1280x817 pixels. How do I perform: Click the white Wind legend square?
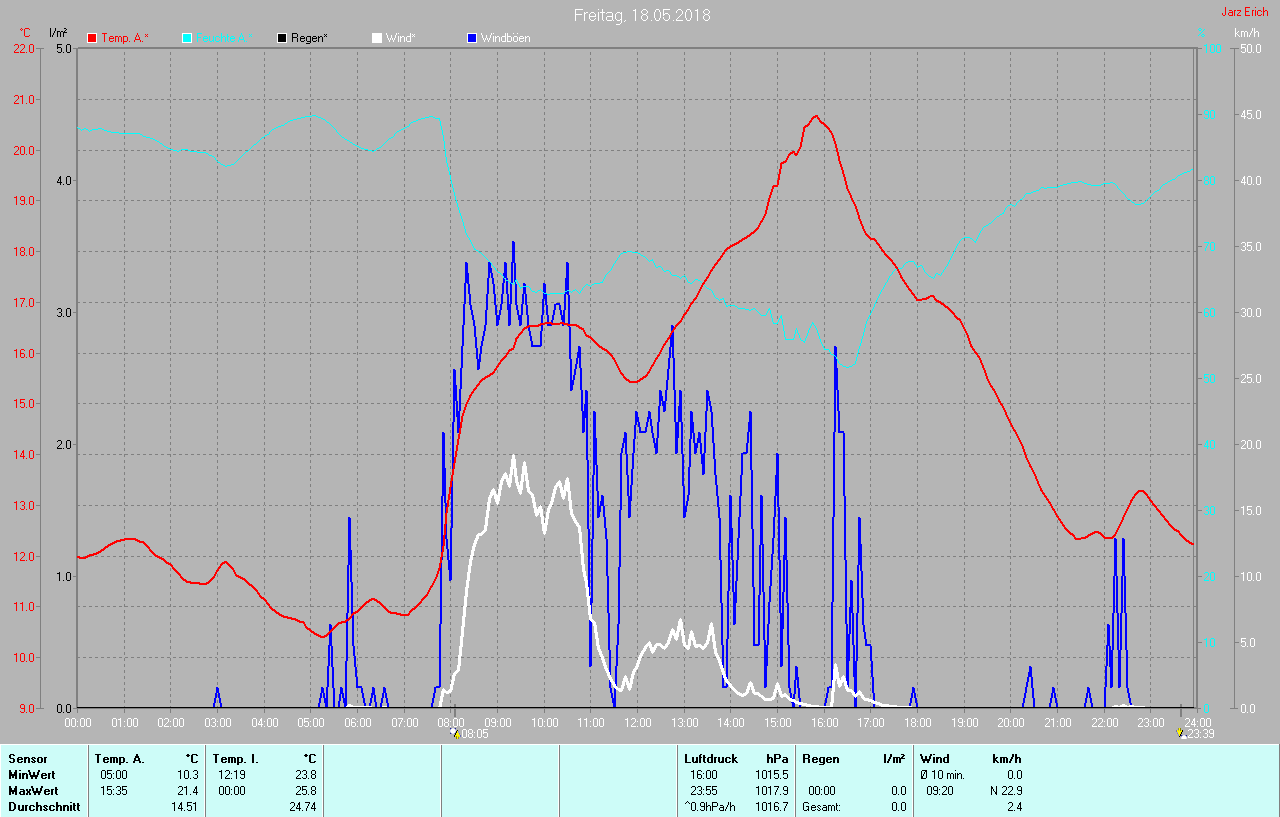(x=377, y=38)
